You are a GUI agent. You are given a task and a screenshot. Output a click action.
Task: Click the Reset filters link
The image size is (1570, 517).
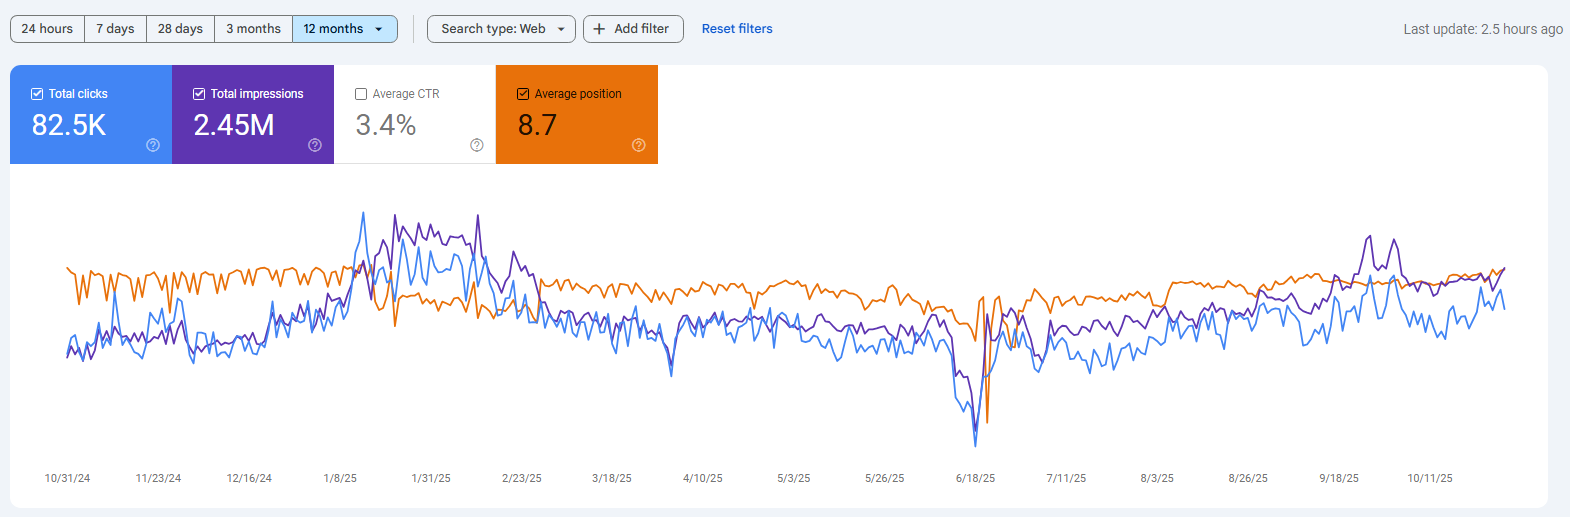pyautogui.click(x=737, y=29)
